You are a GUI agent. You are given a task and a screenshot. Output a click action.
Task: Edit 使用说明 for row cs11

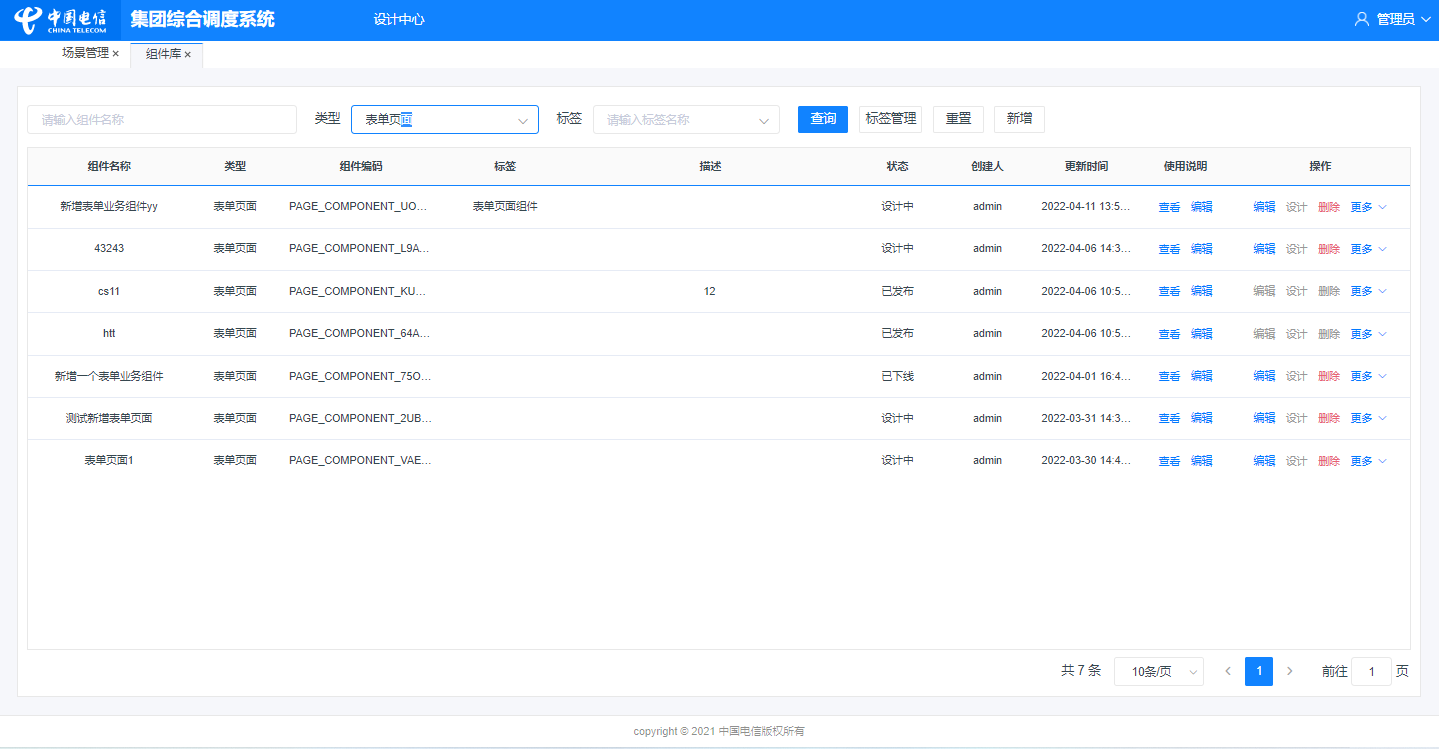1201,291
